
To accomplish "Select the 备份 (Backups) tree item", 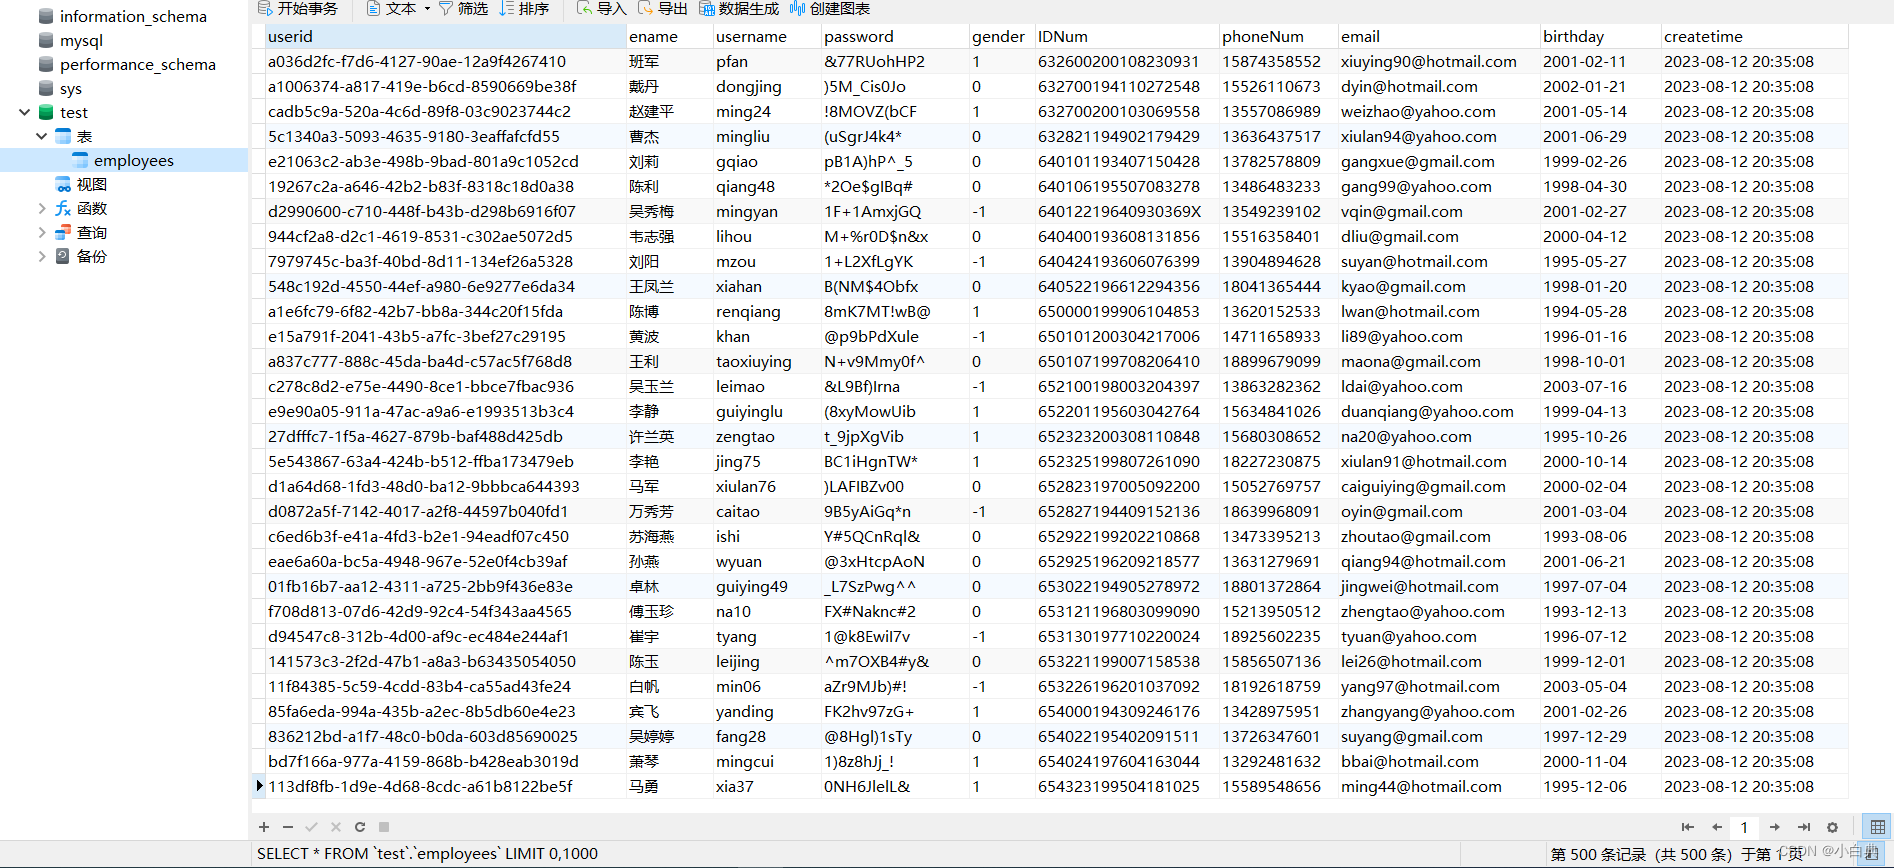I will pyautogui.click(x=91, y=257).
